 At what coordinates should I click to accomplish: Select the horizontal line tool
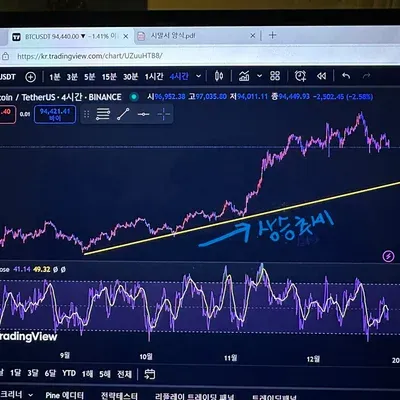[x=144, y=114]
